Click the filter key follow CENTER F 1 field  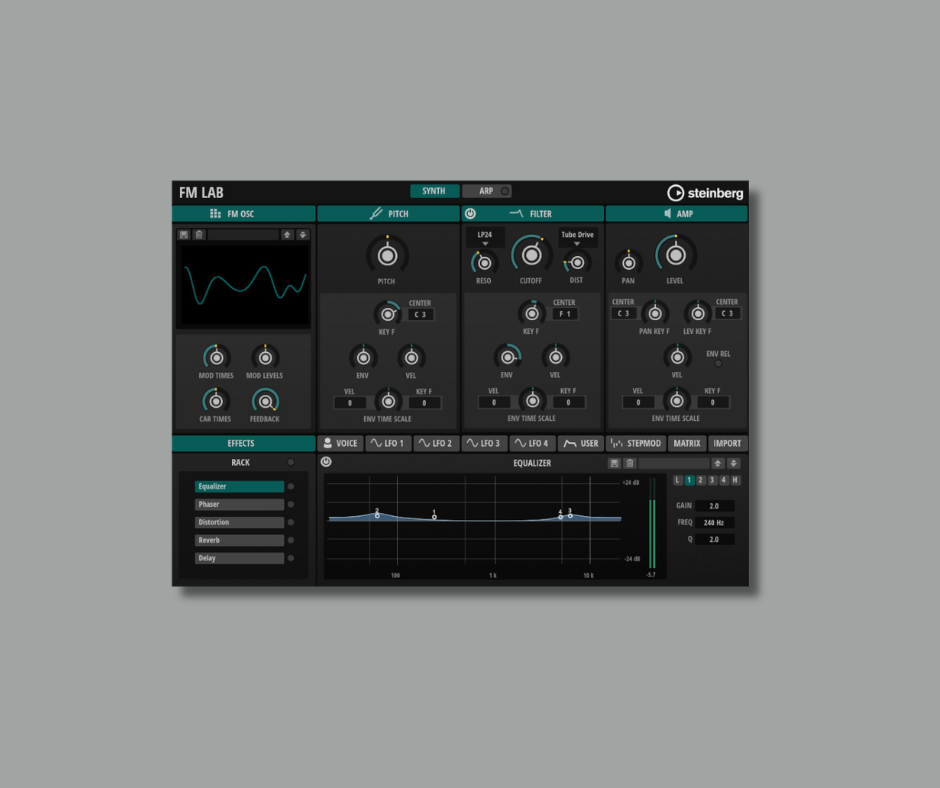pyautogui.click(x=565, y=314)
